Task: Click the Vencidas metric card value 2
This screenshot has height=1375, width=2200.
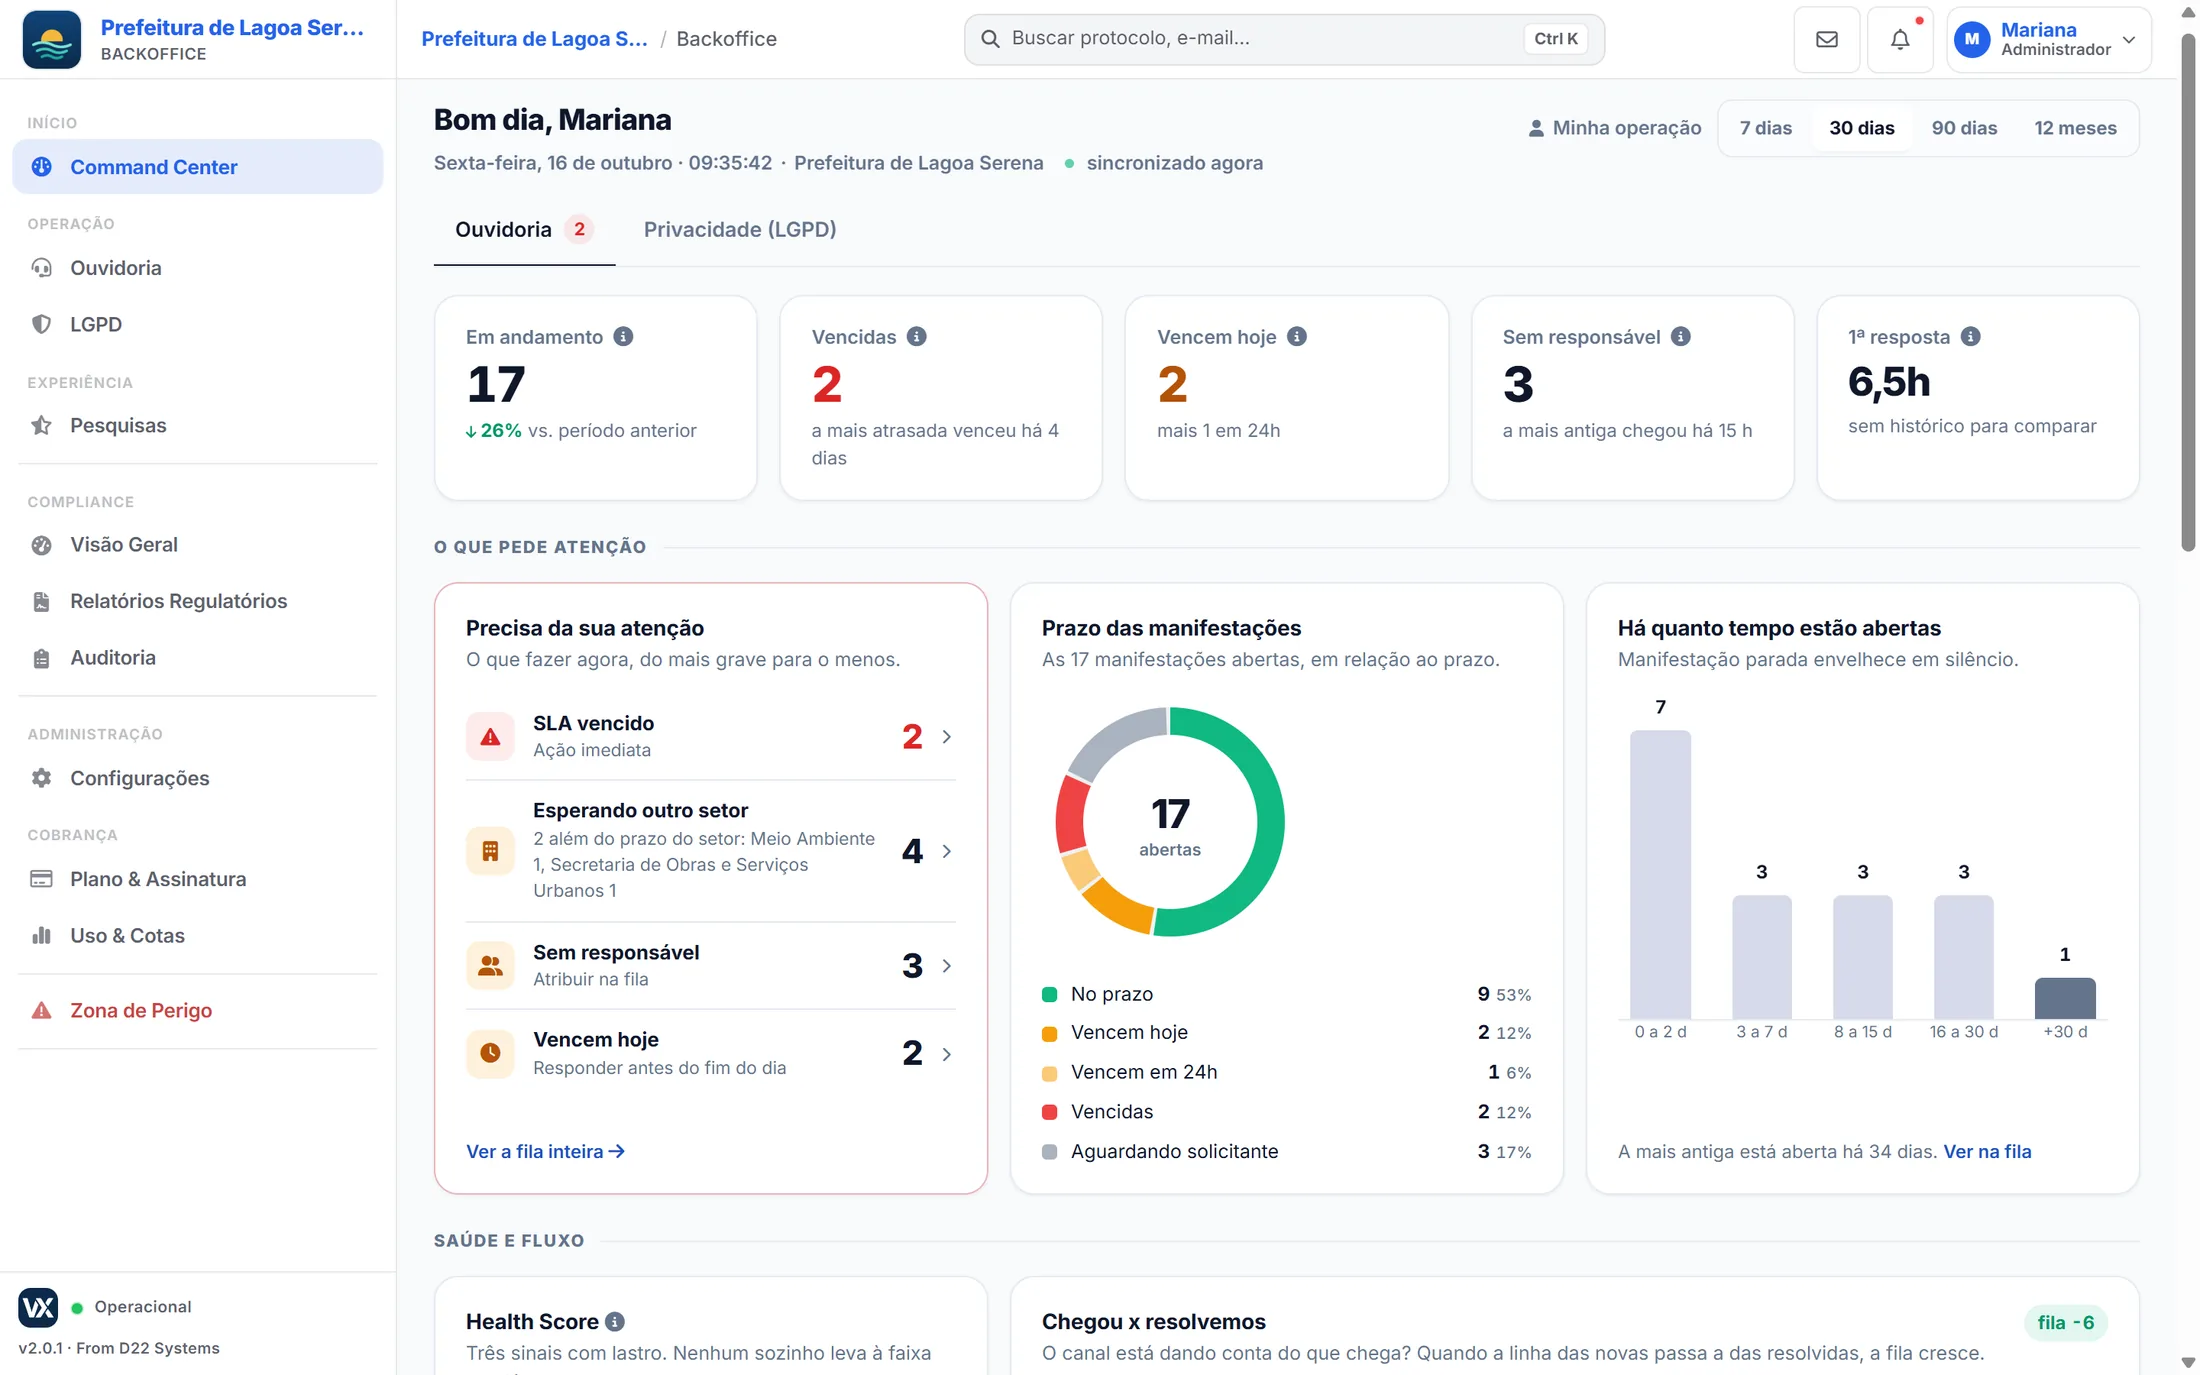Action: coord(827,385)
